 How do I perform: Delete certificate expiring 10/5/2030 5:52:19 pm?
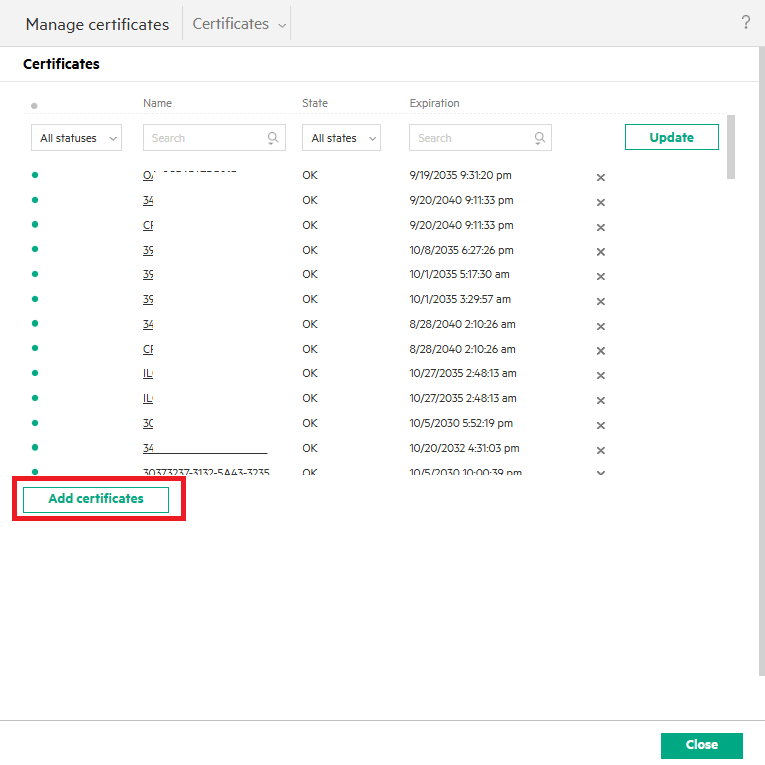pos(601,425)
